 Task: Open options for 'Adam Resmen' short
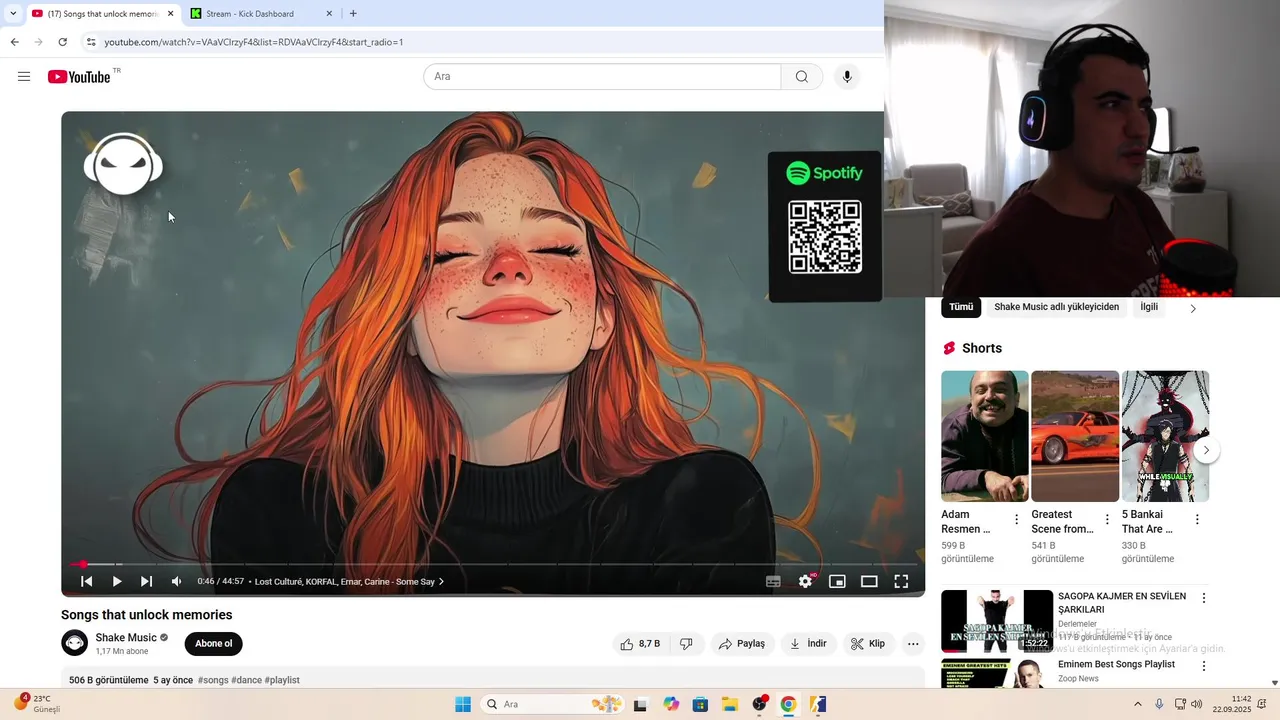tap(1017, 519)
